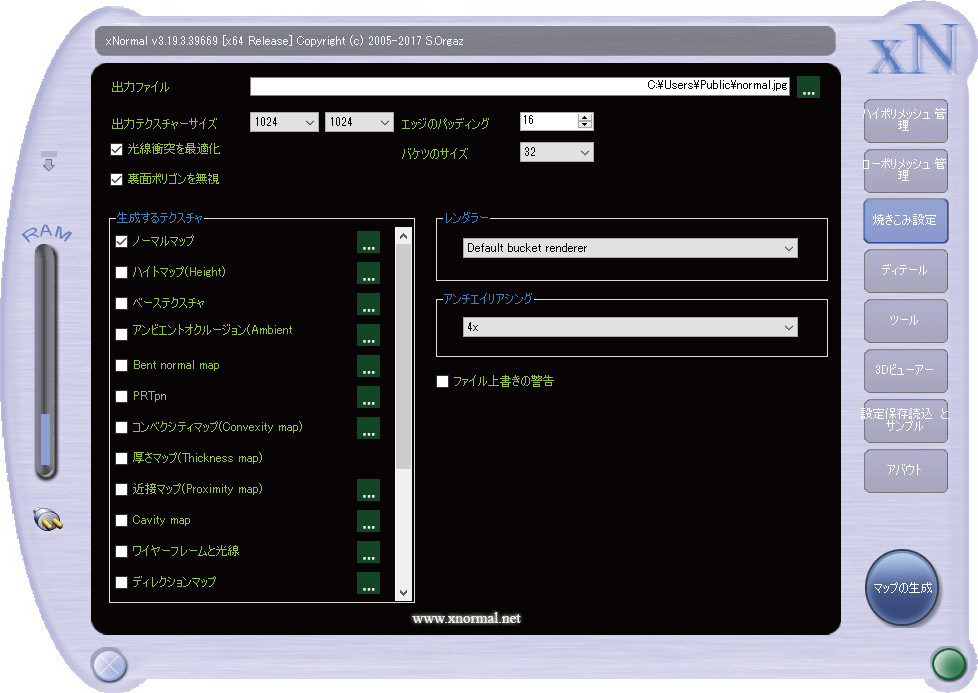Open バケツのサイズ 32 dropdown
The image size is (978, 693).
coord(556,152)
